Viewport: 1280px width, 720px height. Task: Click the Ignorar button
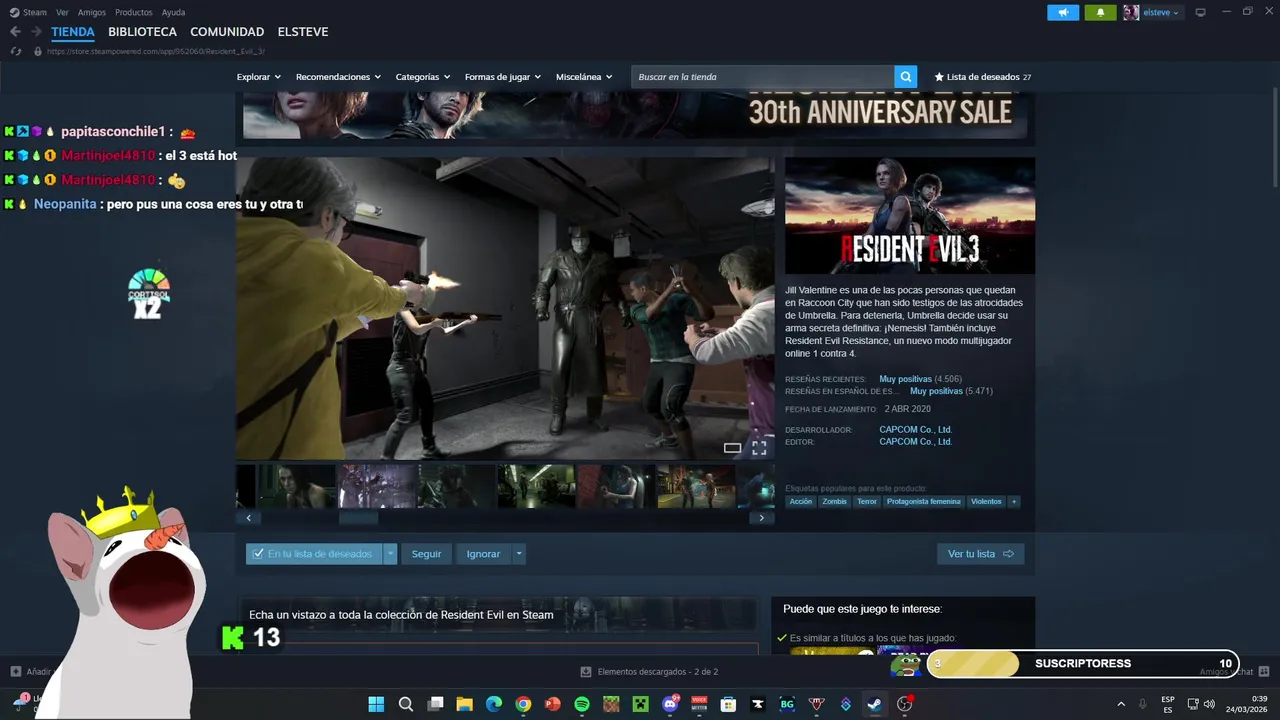[x=483, y=554]
